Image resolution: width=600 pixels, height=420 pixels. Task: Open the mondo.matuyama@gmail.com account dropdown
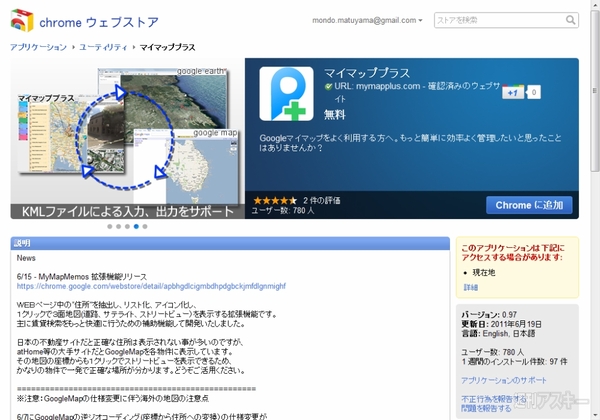367,20
